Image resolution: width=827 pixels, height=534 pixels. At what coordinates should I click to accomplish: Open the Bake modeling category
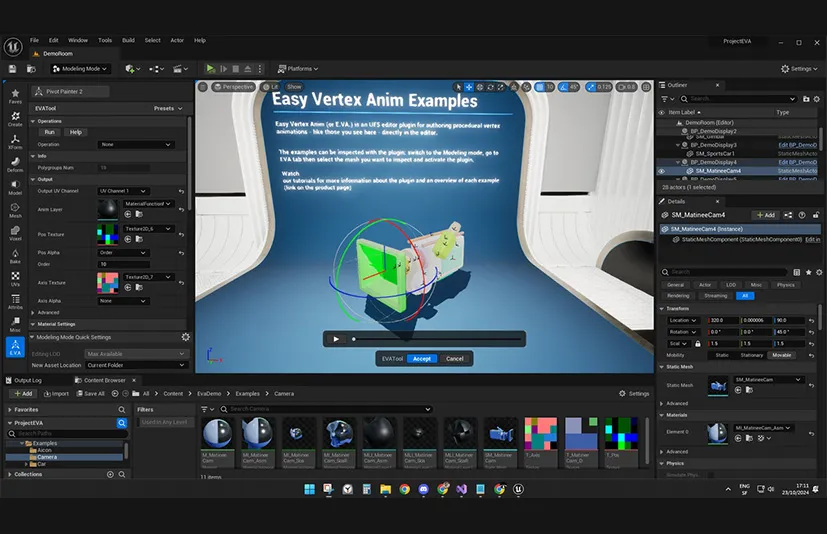tap(15, 256)
